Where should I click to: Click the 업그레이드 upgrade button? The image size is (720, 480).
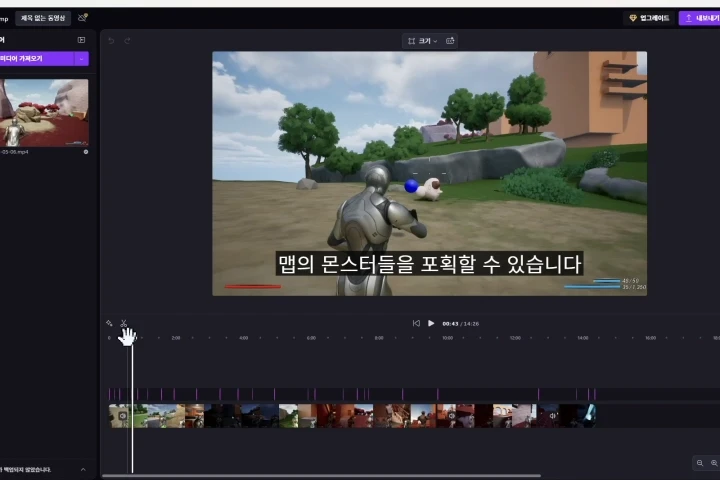(649, 18)
